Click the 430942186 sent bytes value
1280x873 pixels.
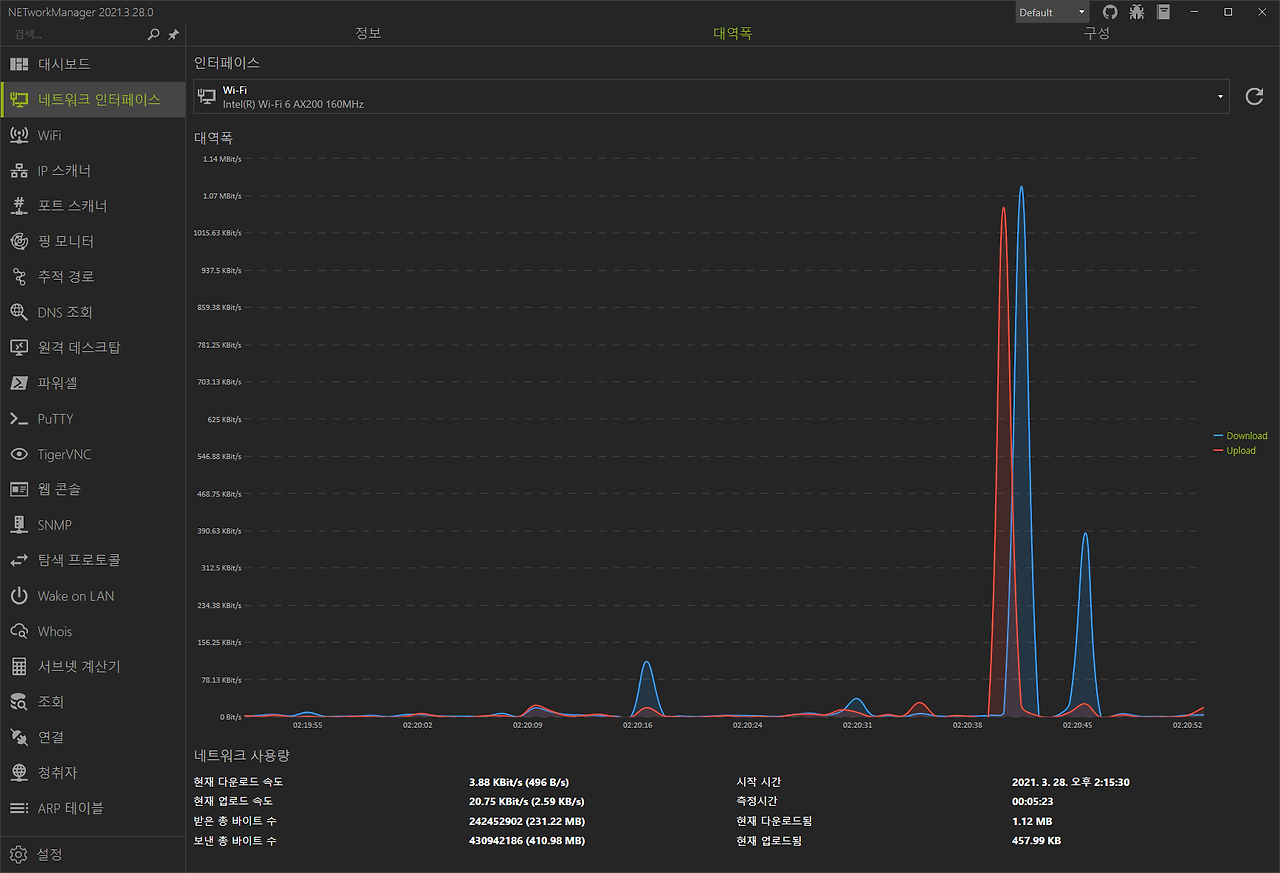point(526,841)
